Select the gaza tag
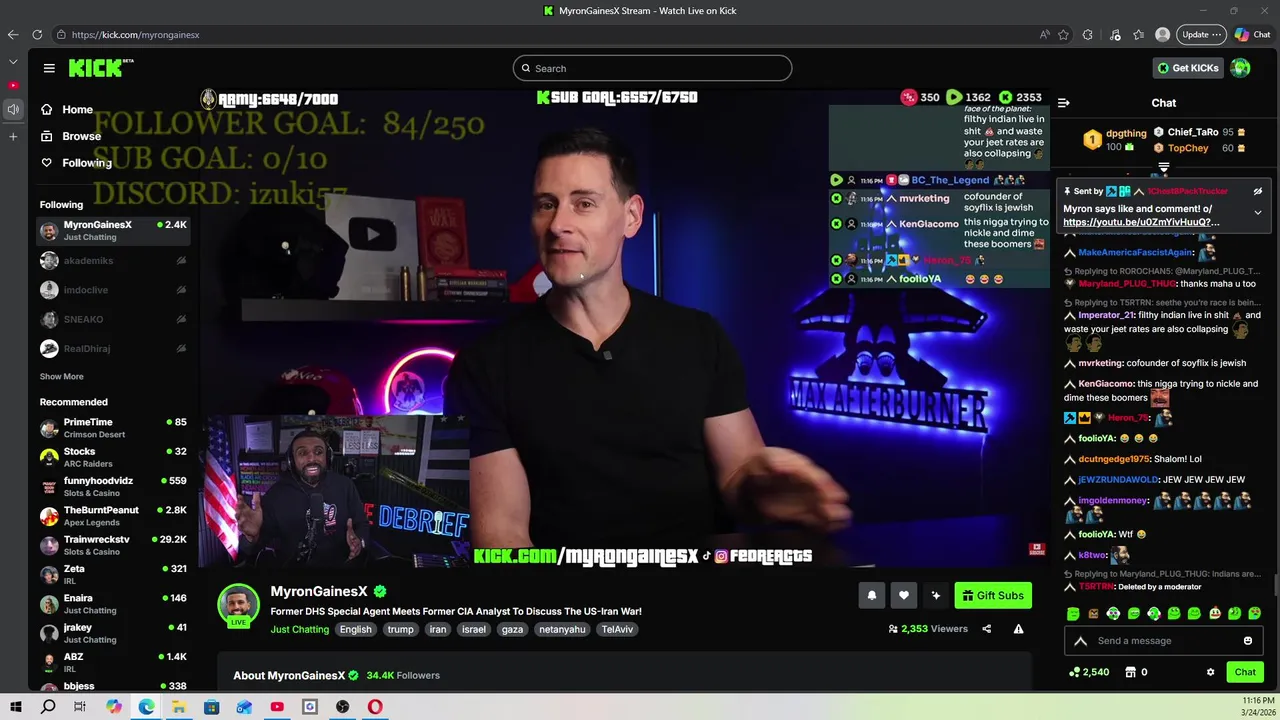This screenshot has height=720, width=1280. pyautogui.click(x=512, y=629)
